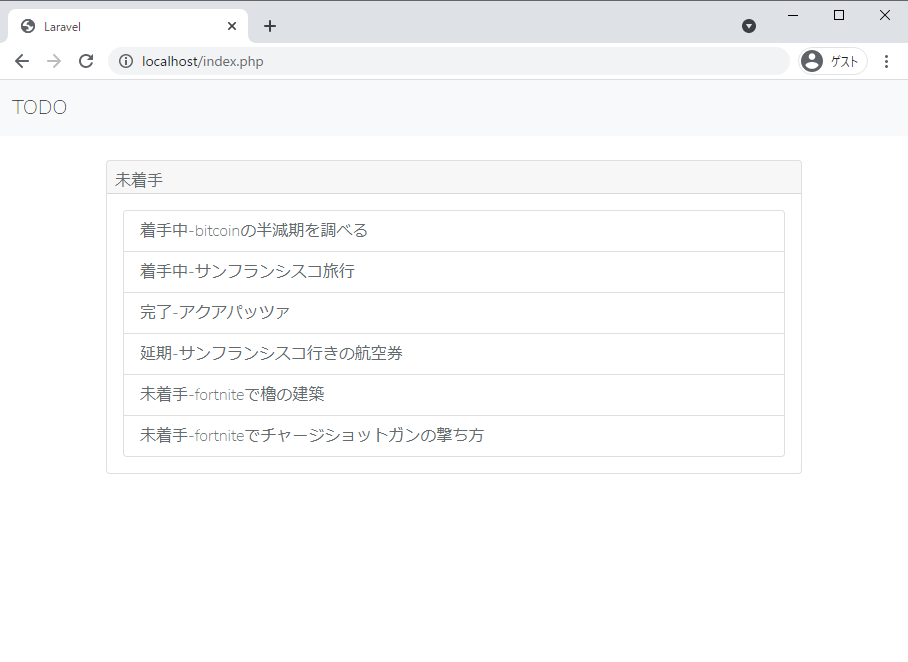The width and height of the screenshot is (908, 662).
Task: Open a new browser tab
Action: pyautogui.click(x=269, y=26)
